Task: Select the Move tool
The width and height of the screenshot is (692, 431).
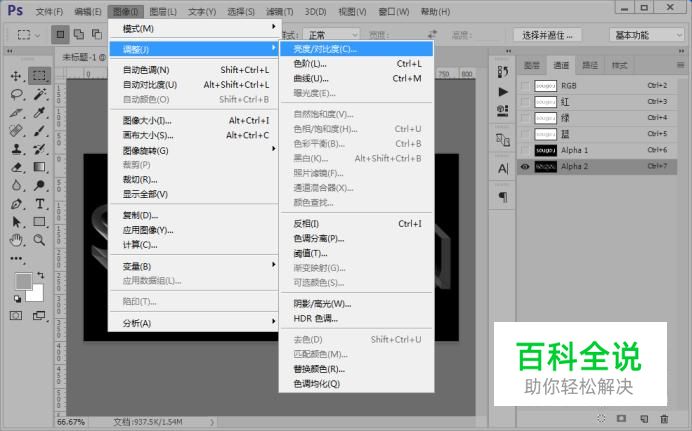Action: pos(16,76)
